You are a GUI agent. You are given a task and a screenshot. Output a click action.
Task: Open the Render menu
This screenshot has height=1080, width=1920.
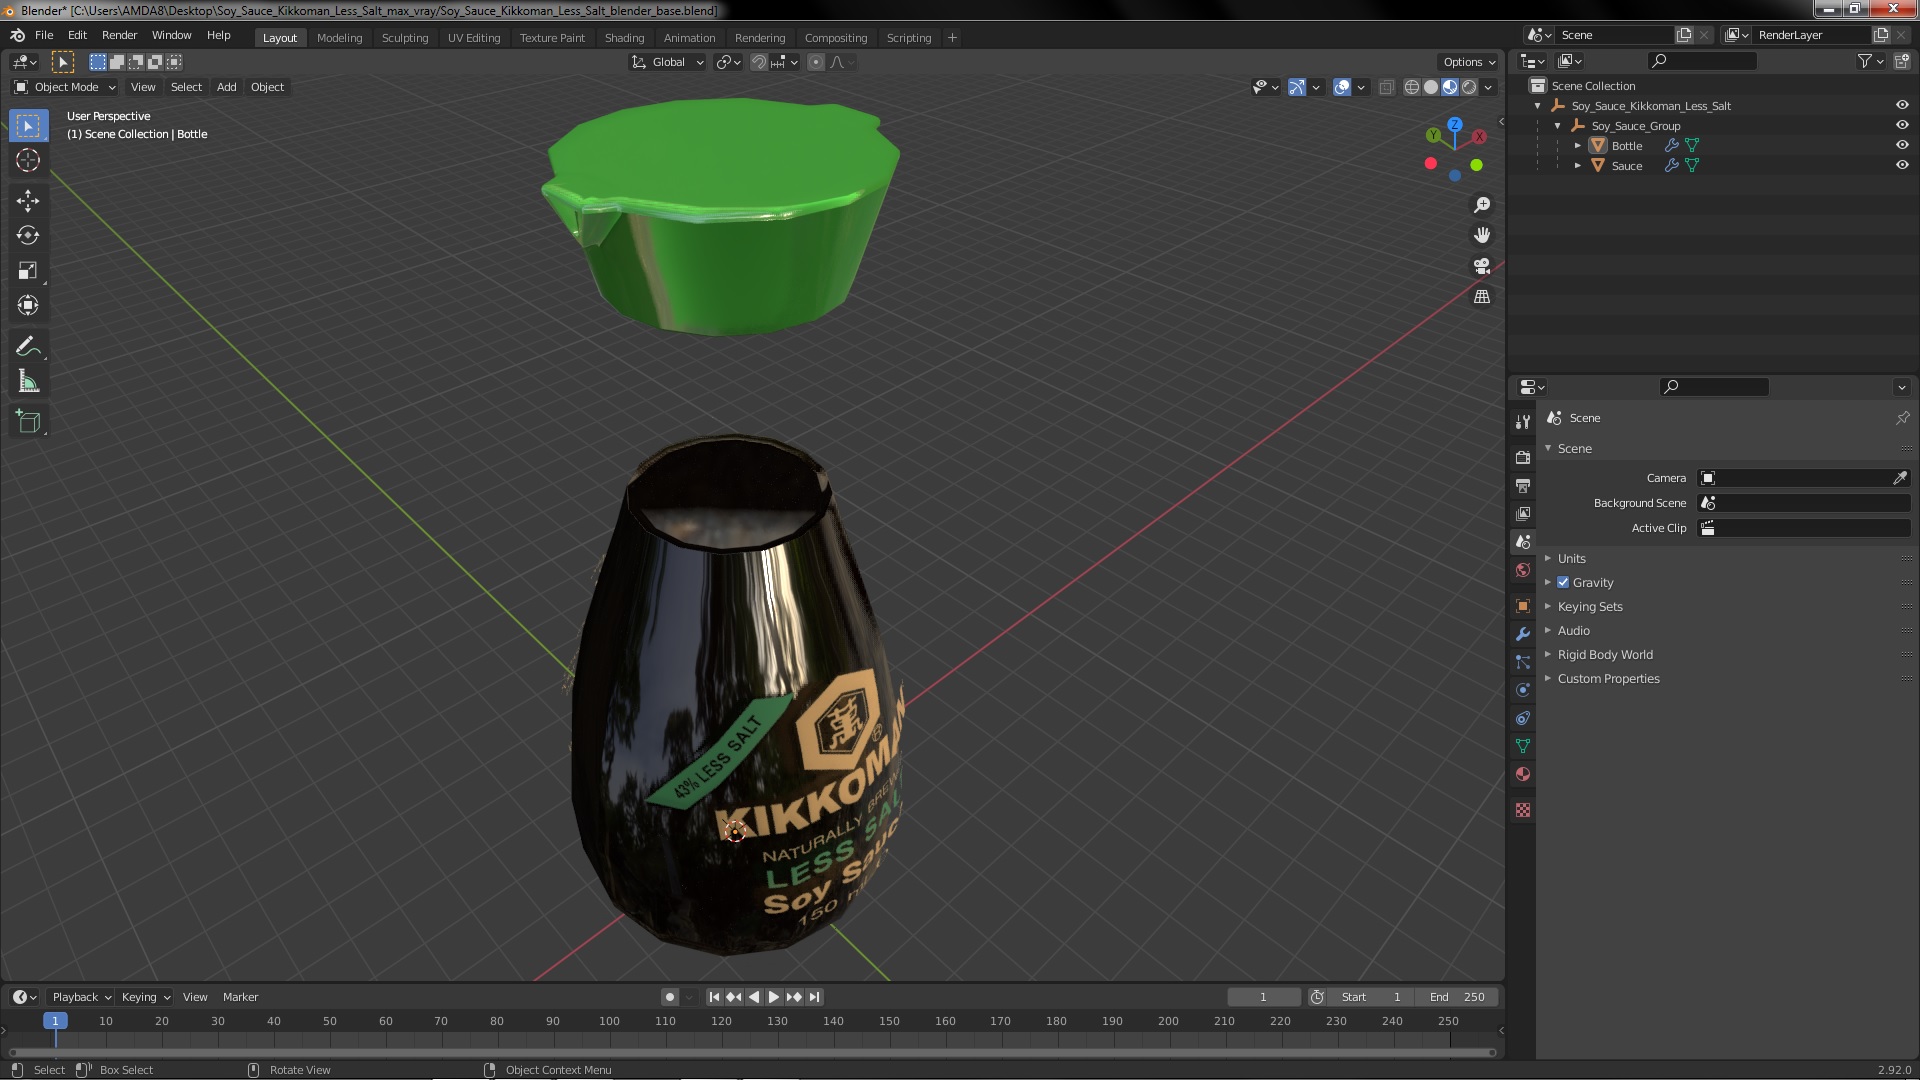pyautogui.click(x=119, y=35)
